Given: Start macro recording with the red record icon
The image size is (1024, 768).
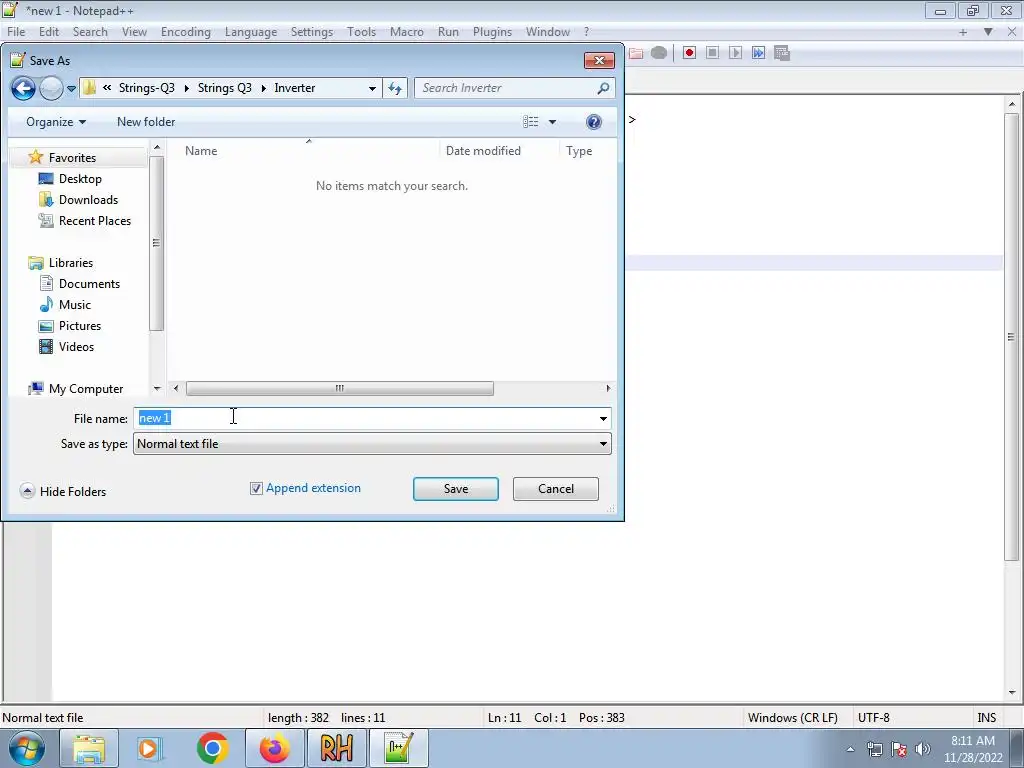Looking at the screenshot, I should (689, 53).
